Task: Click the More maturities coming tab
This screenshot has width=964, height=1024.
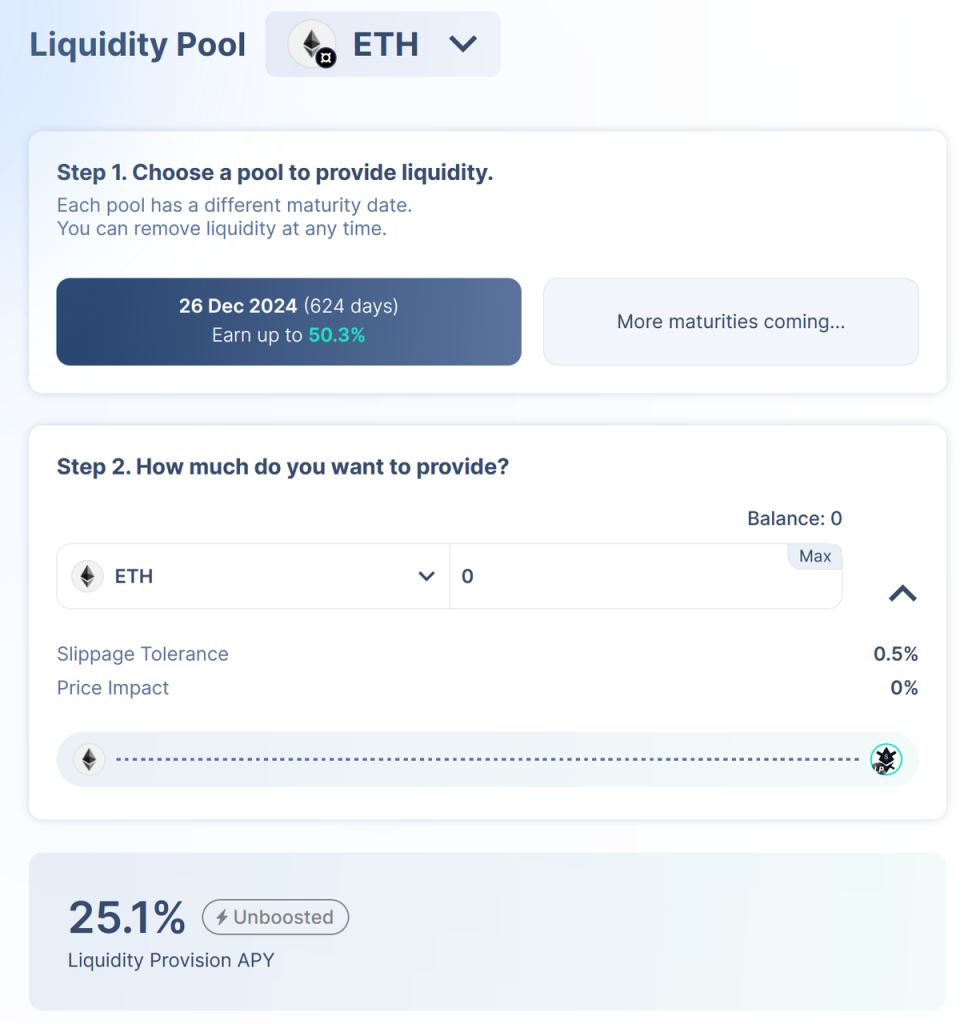Action: point(730,322)
